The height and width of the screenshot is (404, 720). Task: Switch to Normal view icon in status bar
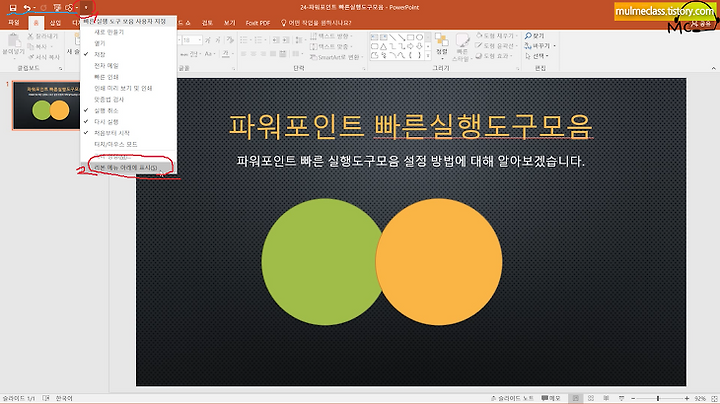click(576, 398)
